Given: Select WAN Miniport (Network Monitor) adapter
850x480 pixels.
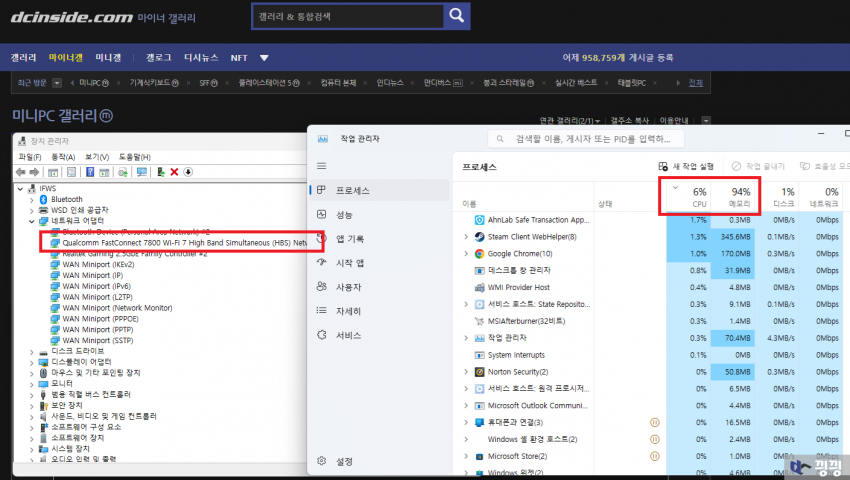Looking at the screenshot, I should coord(117,308).
